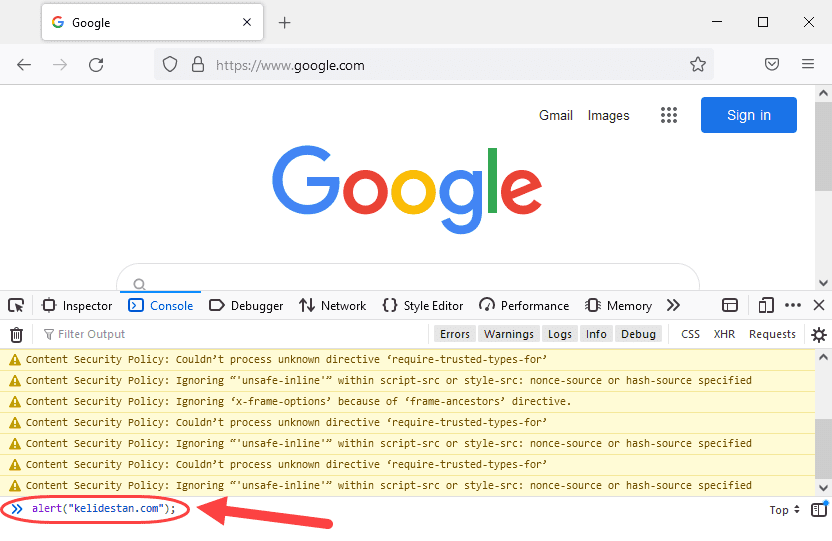The width and height of the screenshot is (832, 541).
Task: Click the page vertical scrollbar thumb
Action: 824,146
